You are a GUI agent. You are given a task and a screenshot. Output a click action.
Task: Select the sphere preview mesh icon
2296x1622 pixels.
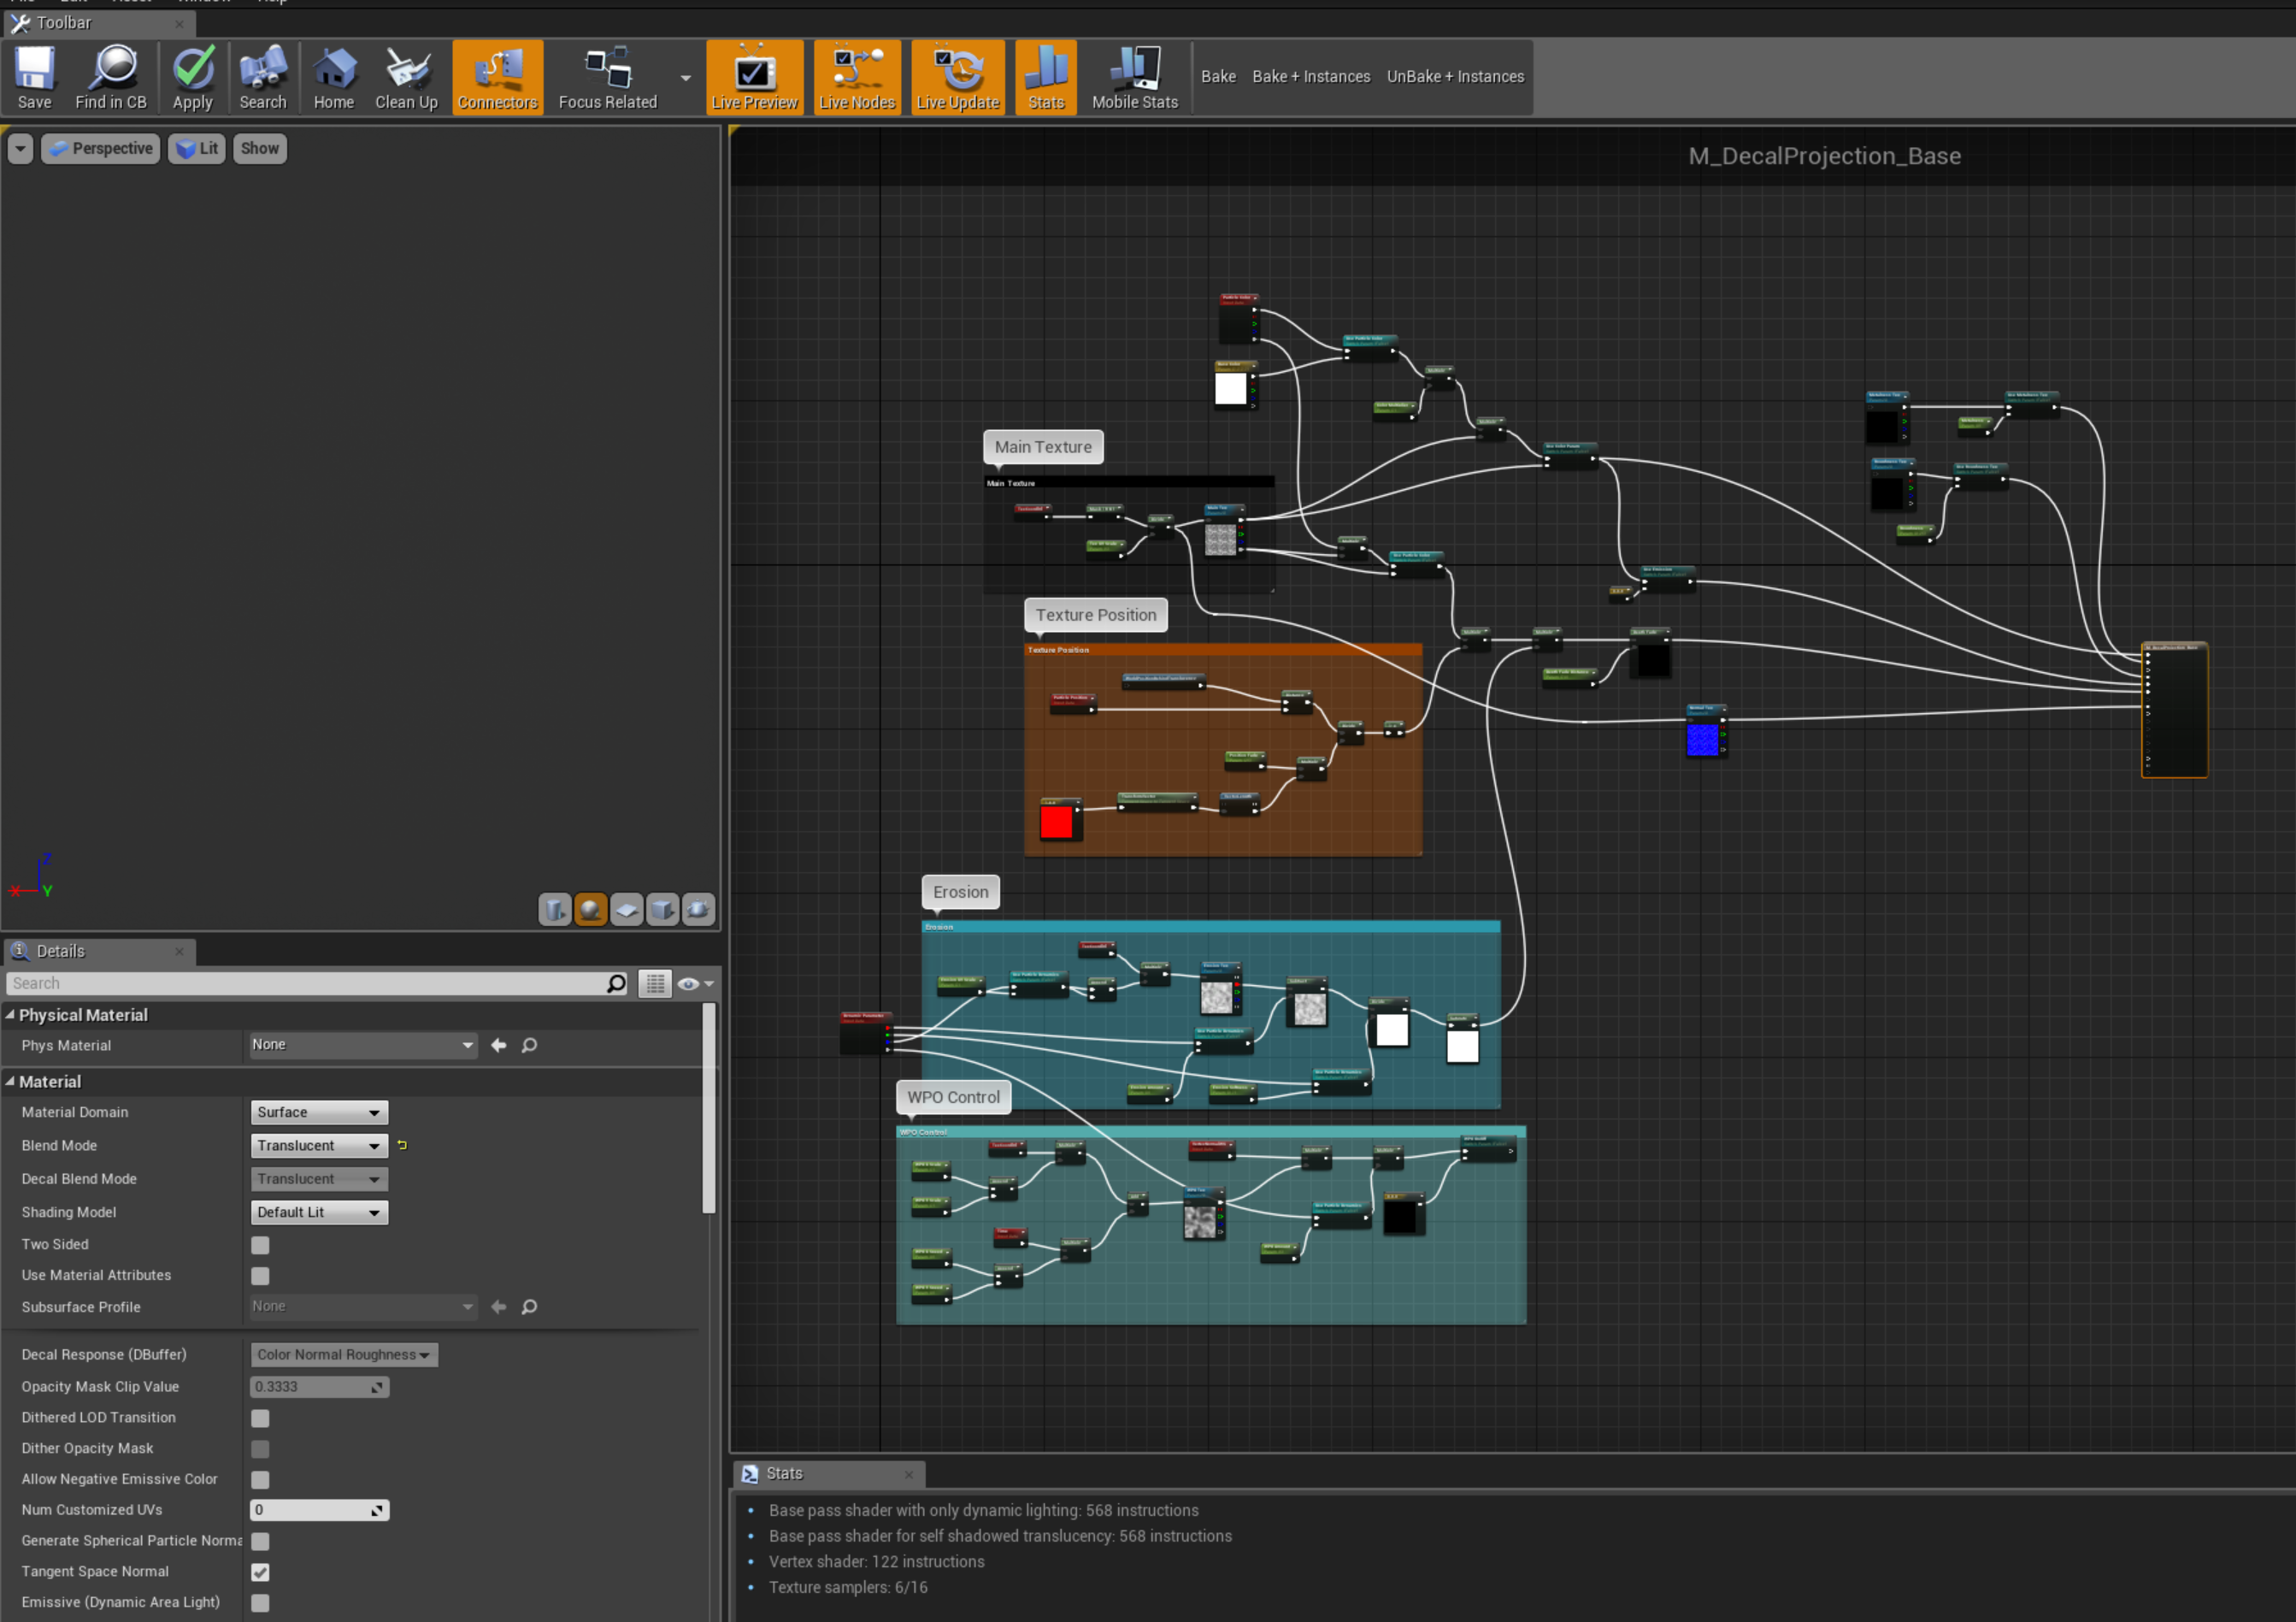591,909
